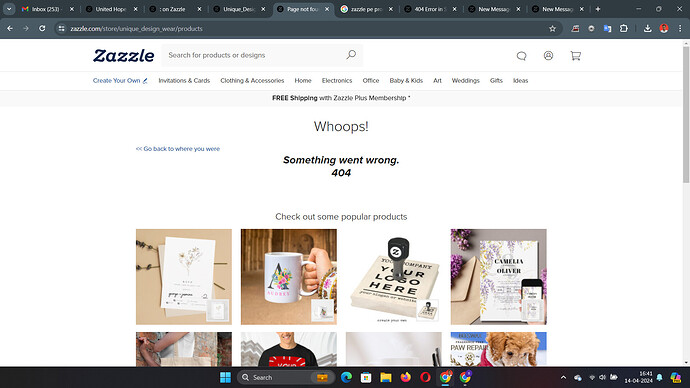Switch to United Hope tab
Viewport: 690px width, 388px height.
112,9
